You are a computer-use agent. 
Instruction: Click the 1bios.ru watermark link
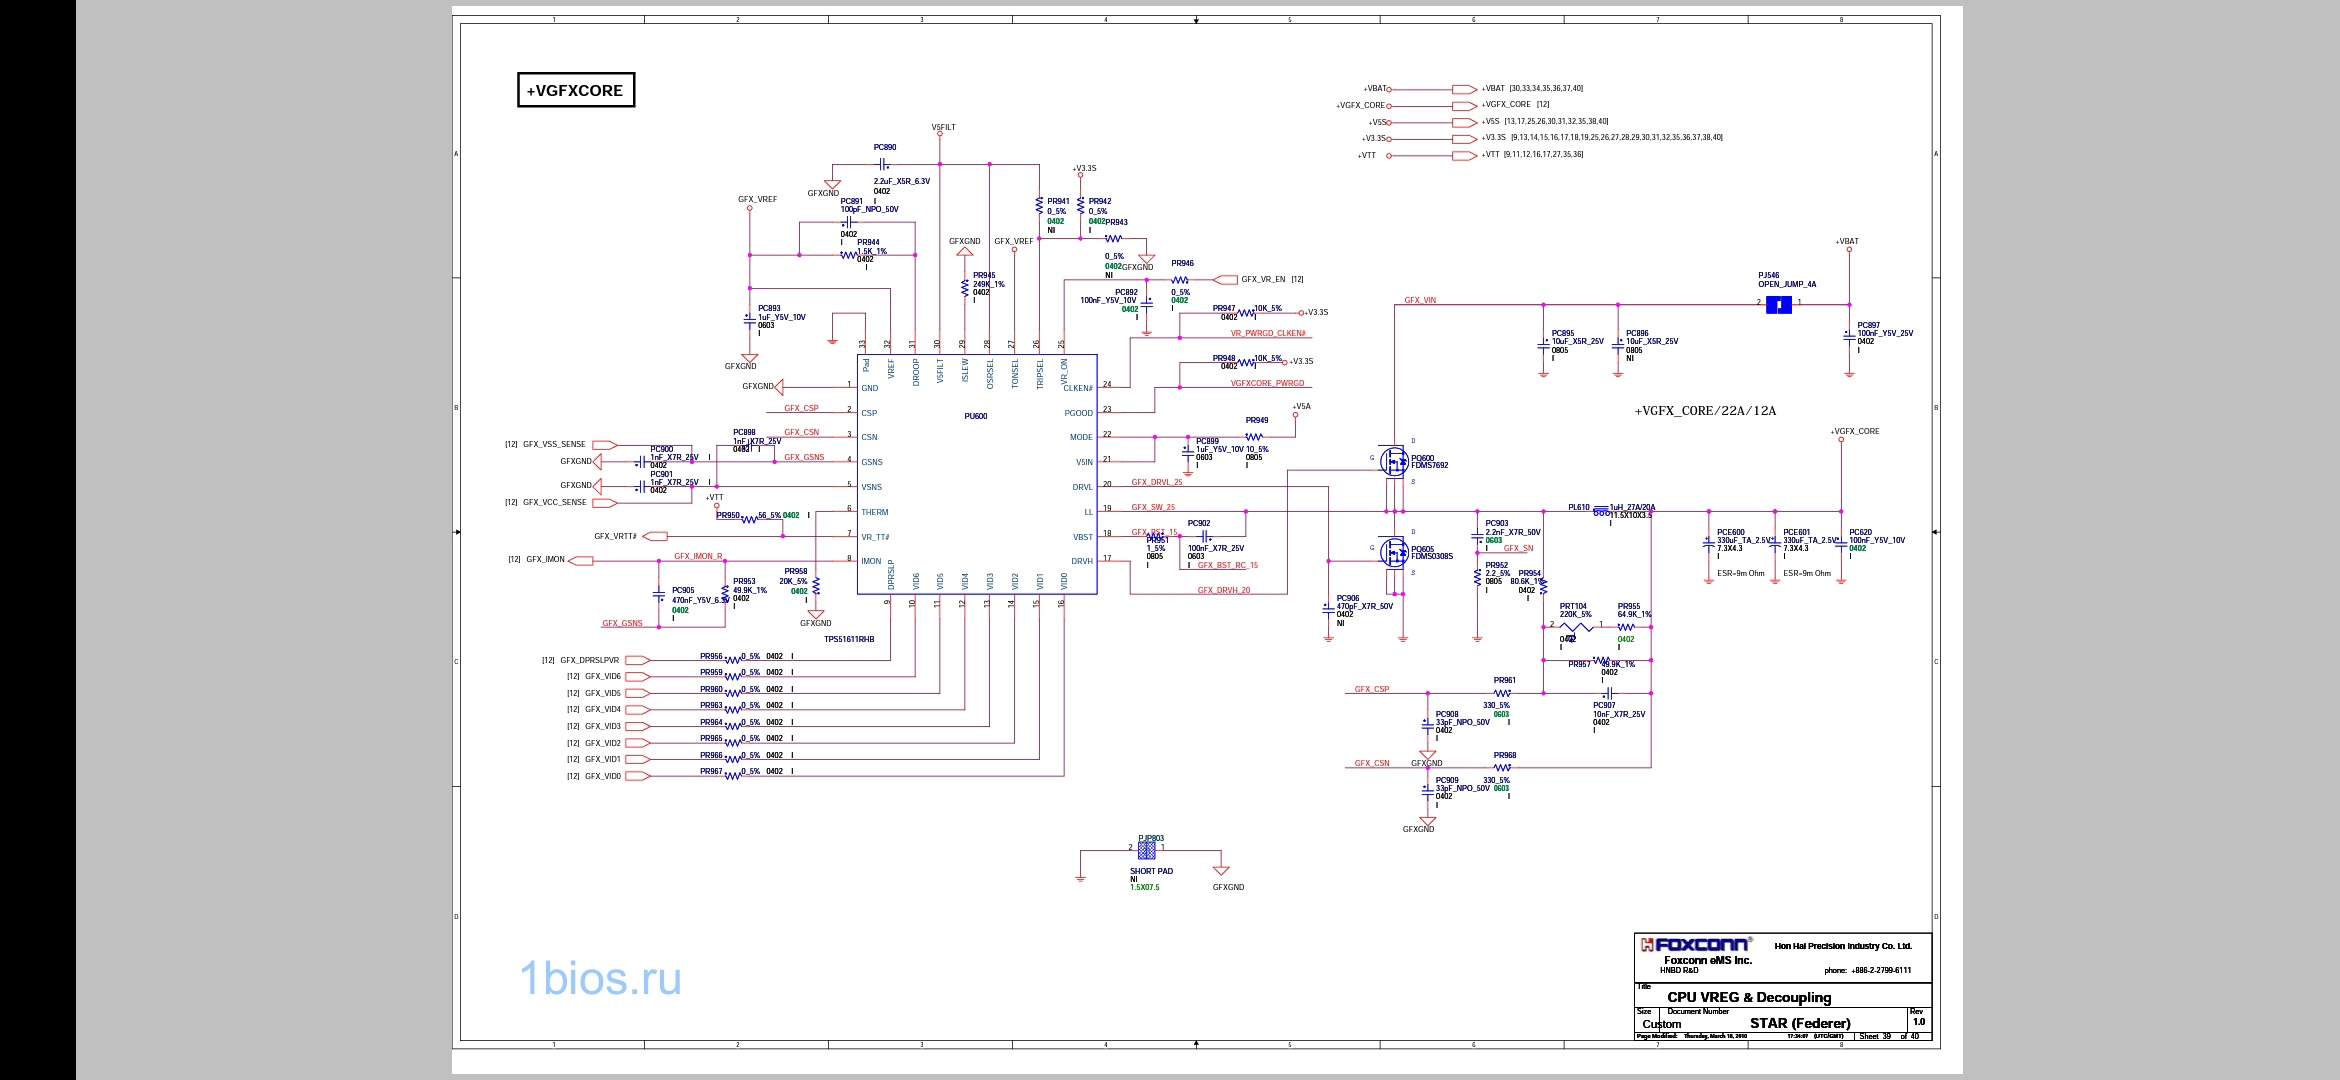point(600,978)
